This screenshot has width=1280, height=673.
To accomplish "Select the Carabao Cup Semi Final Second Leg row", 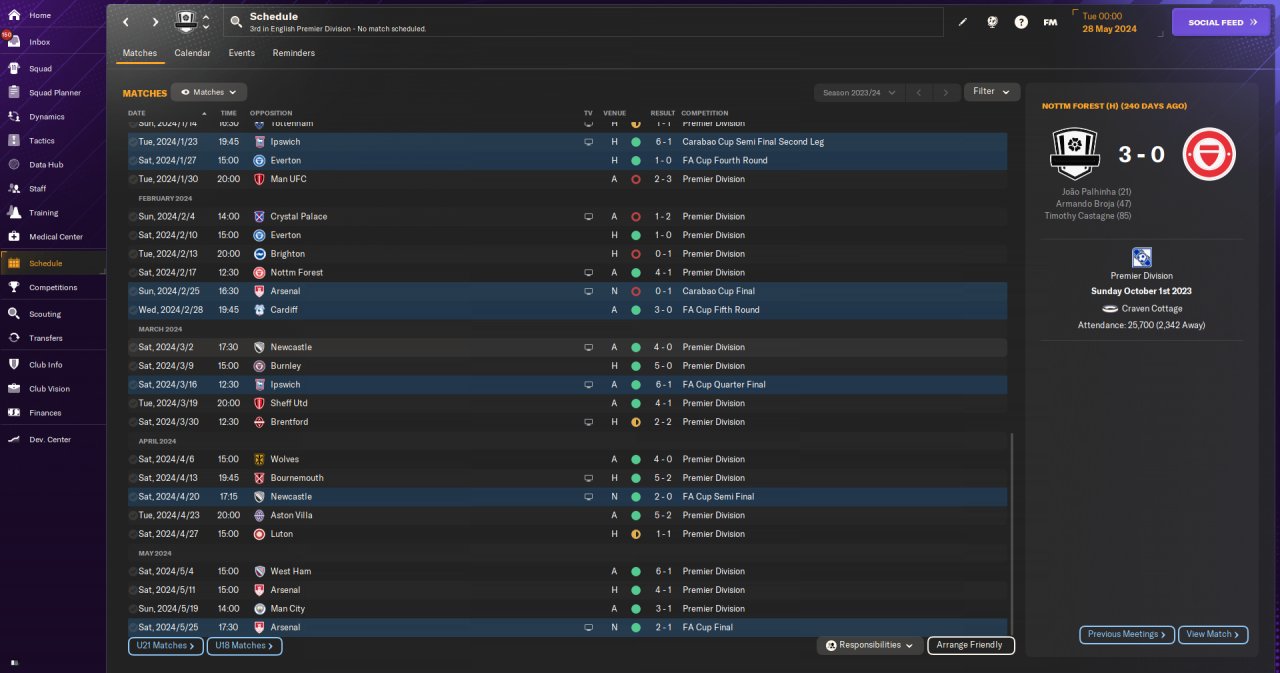I will pos(567,142).
